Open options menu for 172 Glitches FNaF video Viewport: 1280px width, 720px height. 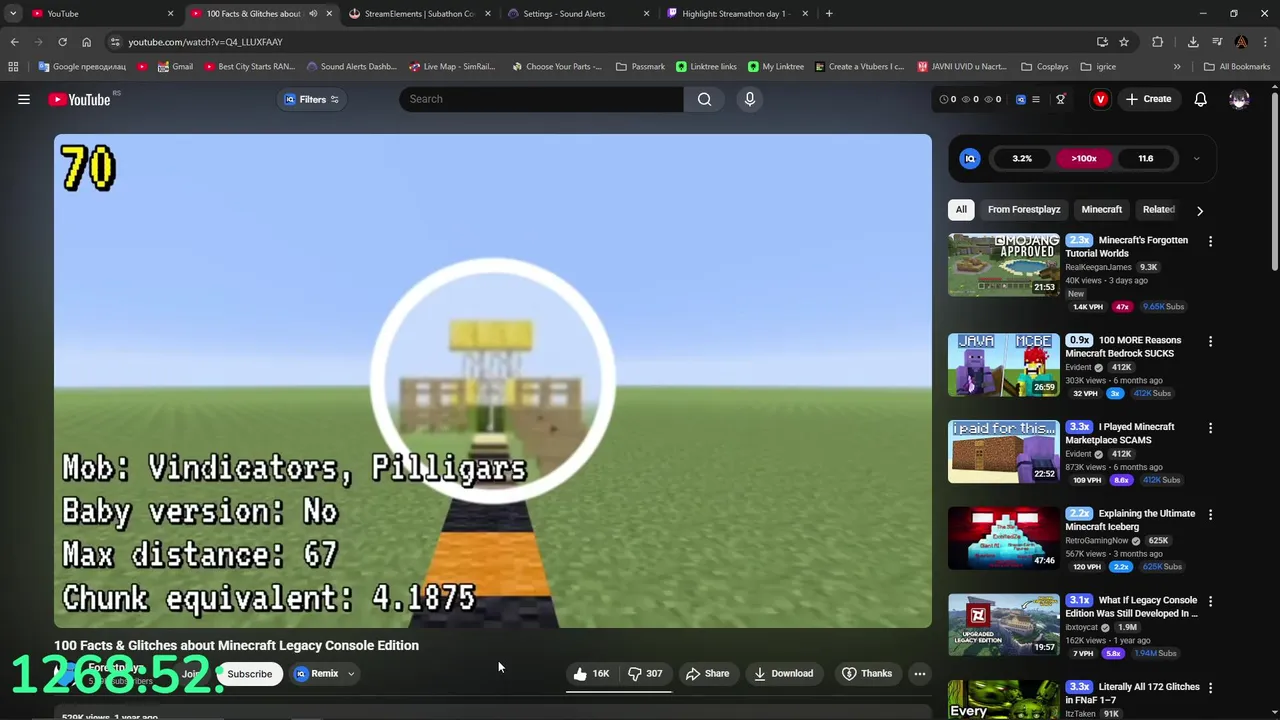coord(1210,688)
